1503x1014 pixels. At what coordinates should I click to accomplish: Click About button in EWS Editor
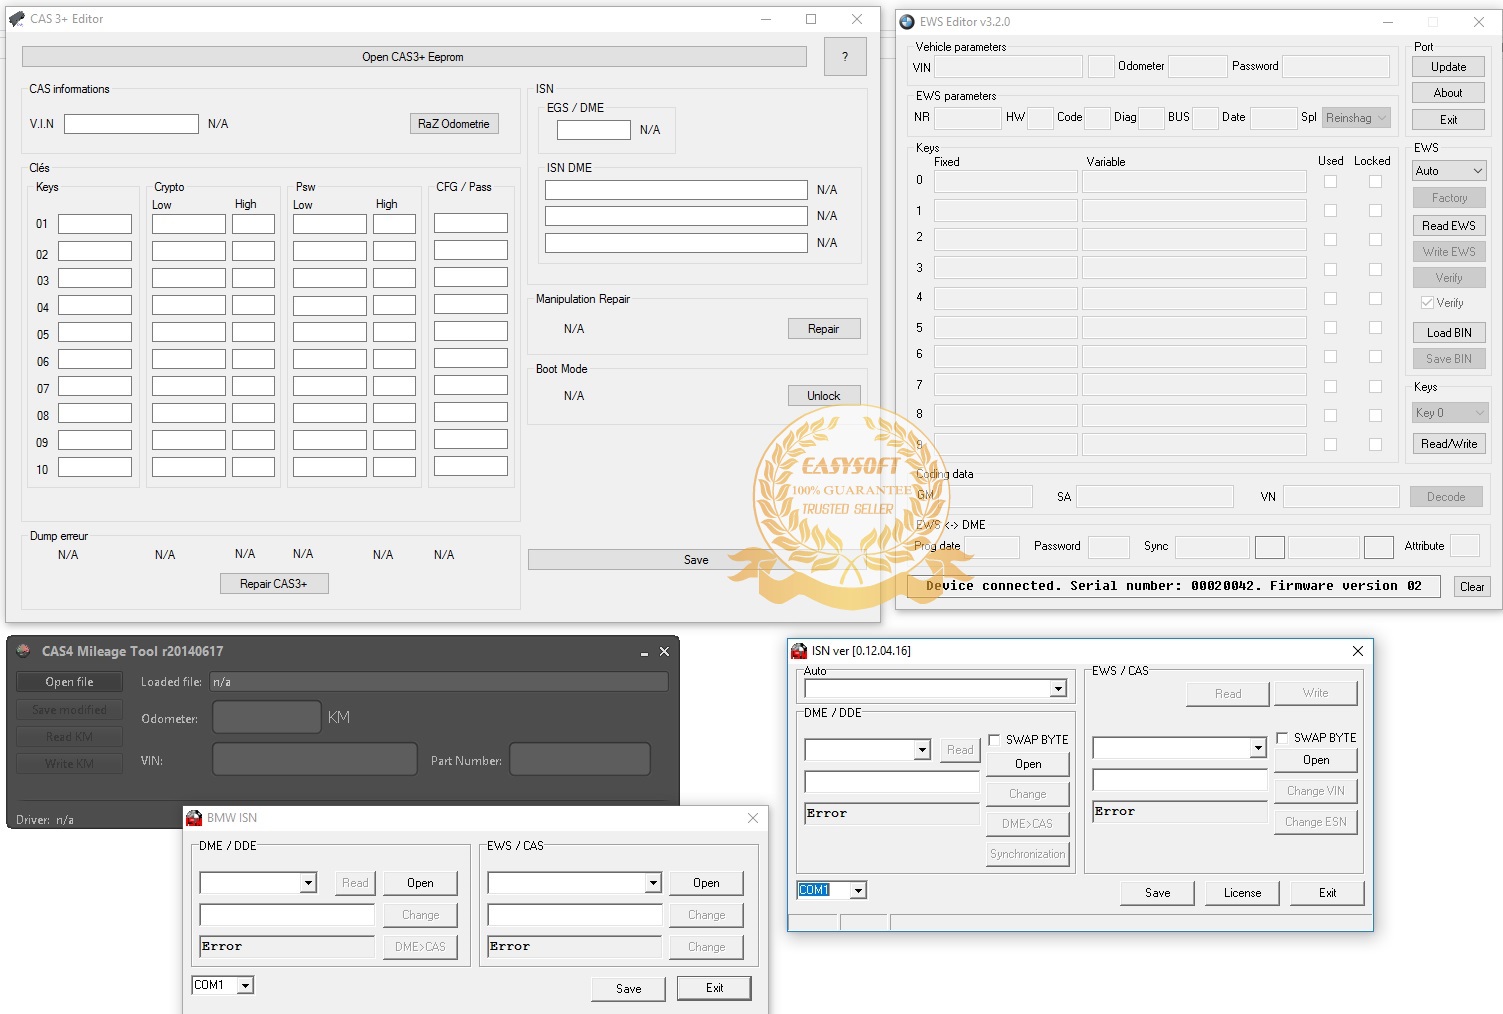tap(1448, 93)
